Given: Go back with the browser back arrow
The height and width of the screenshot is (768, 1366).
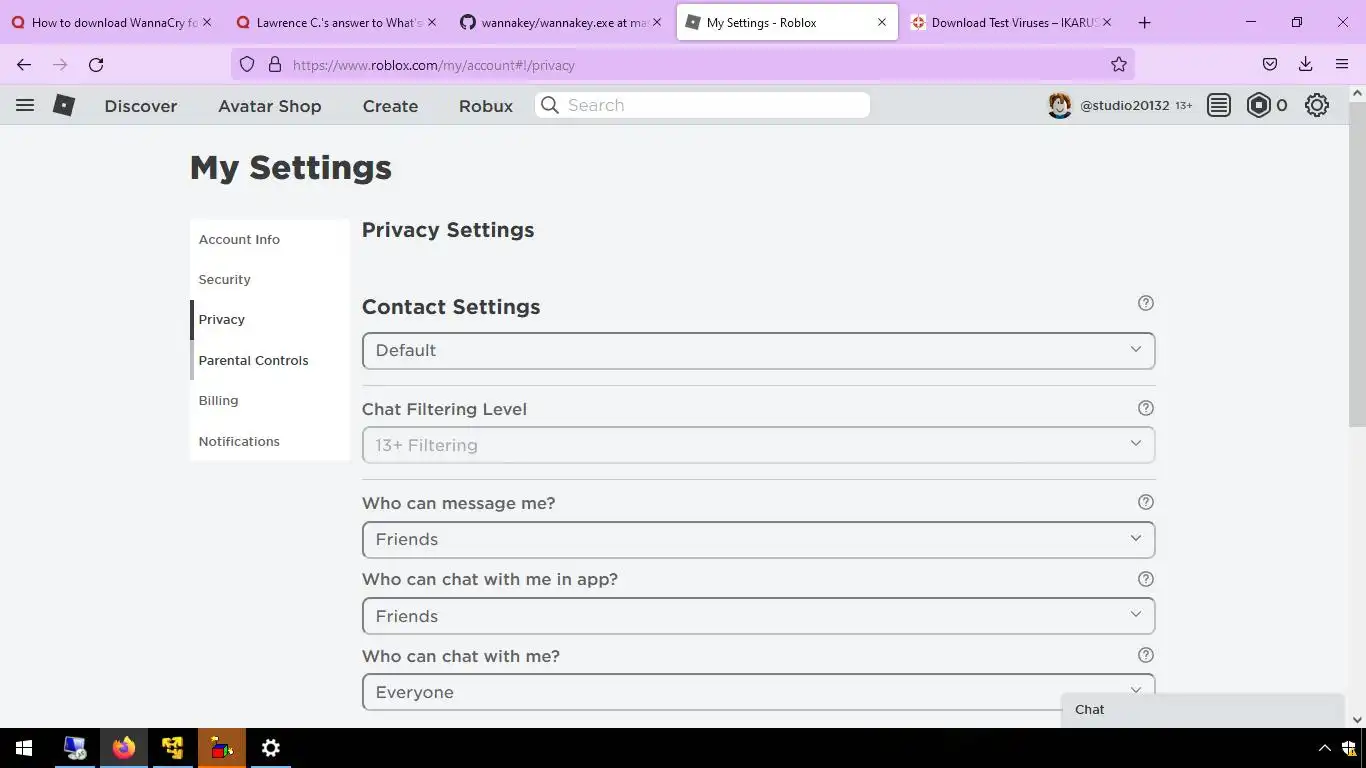Looking at the screenshot, I should [24, 65].
